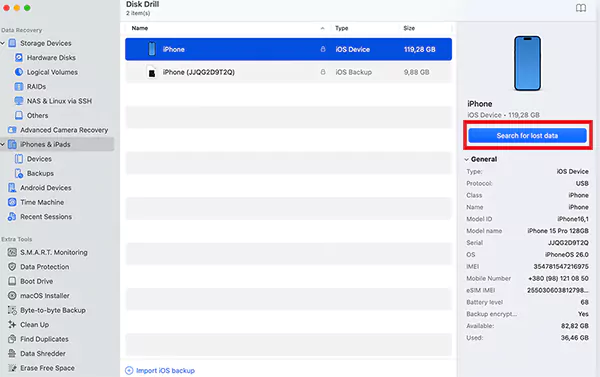Click the iPhone preview image in details panel
This screenshot has height=377, width=600.
point(527,63)
